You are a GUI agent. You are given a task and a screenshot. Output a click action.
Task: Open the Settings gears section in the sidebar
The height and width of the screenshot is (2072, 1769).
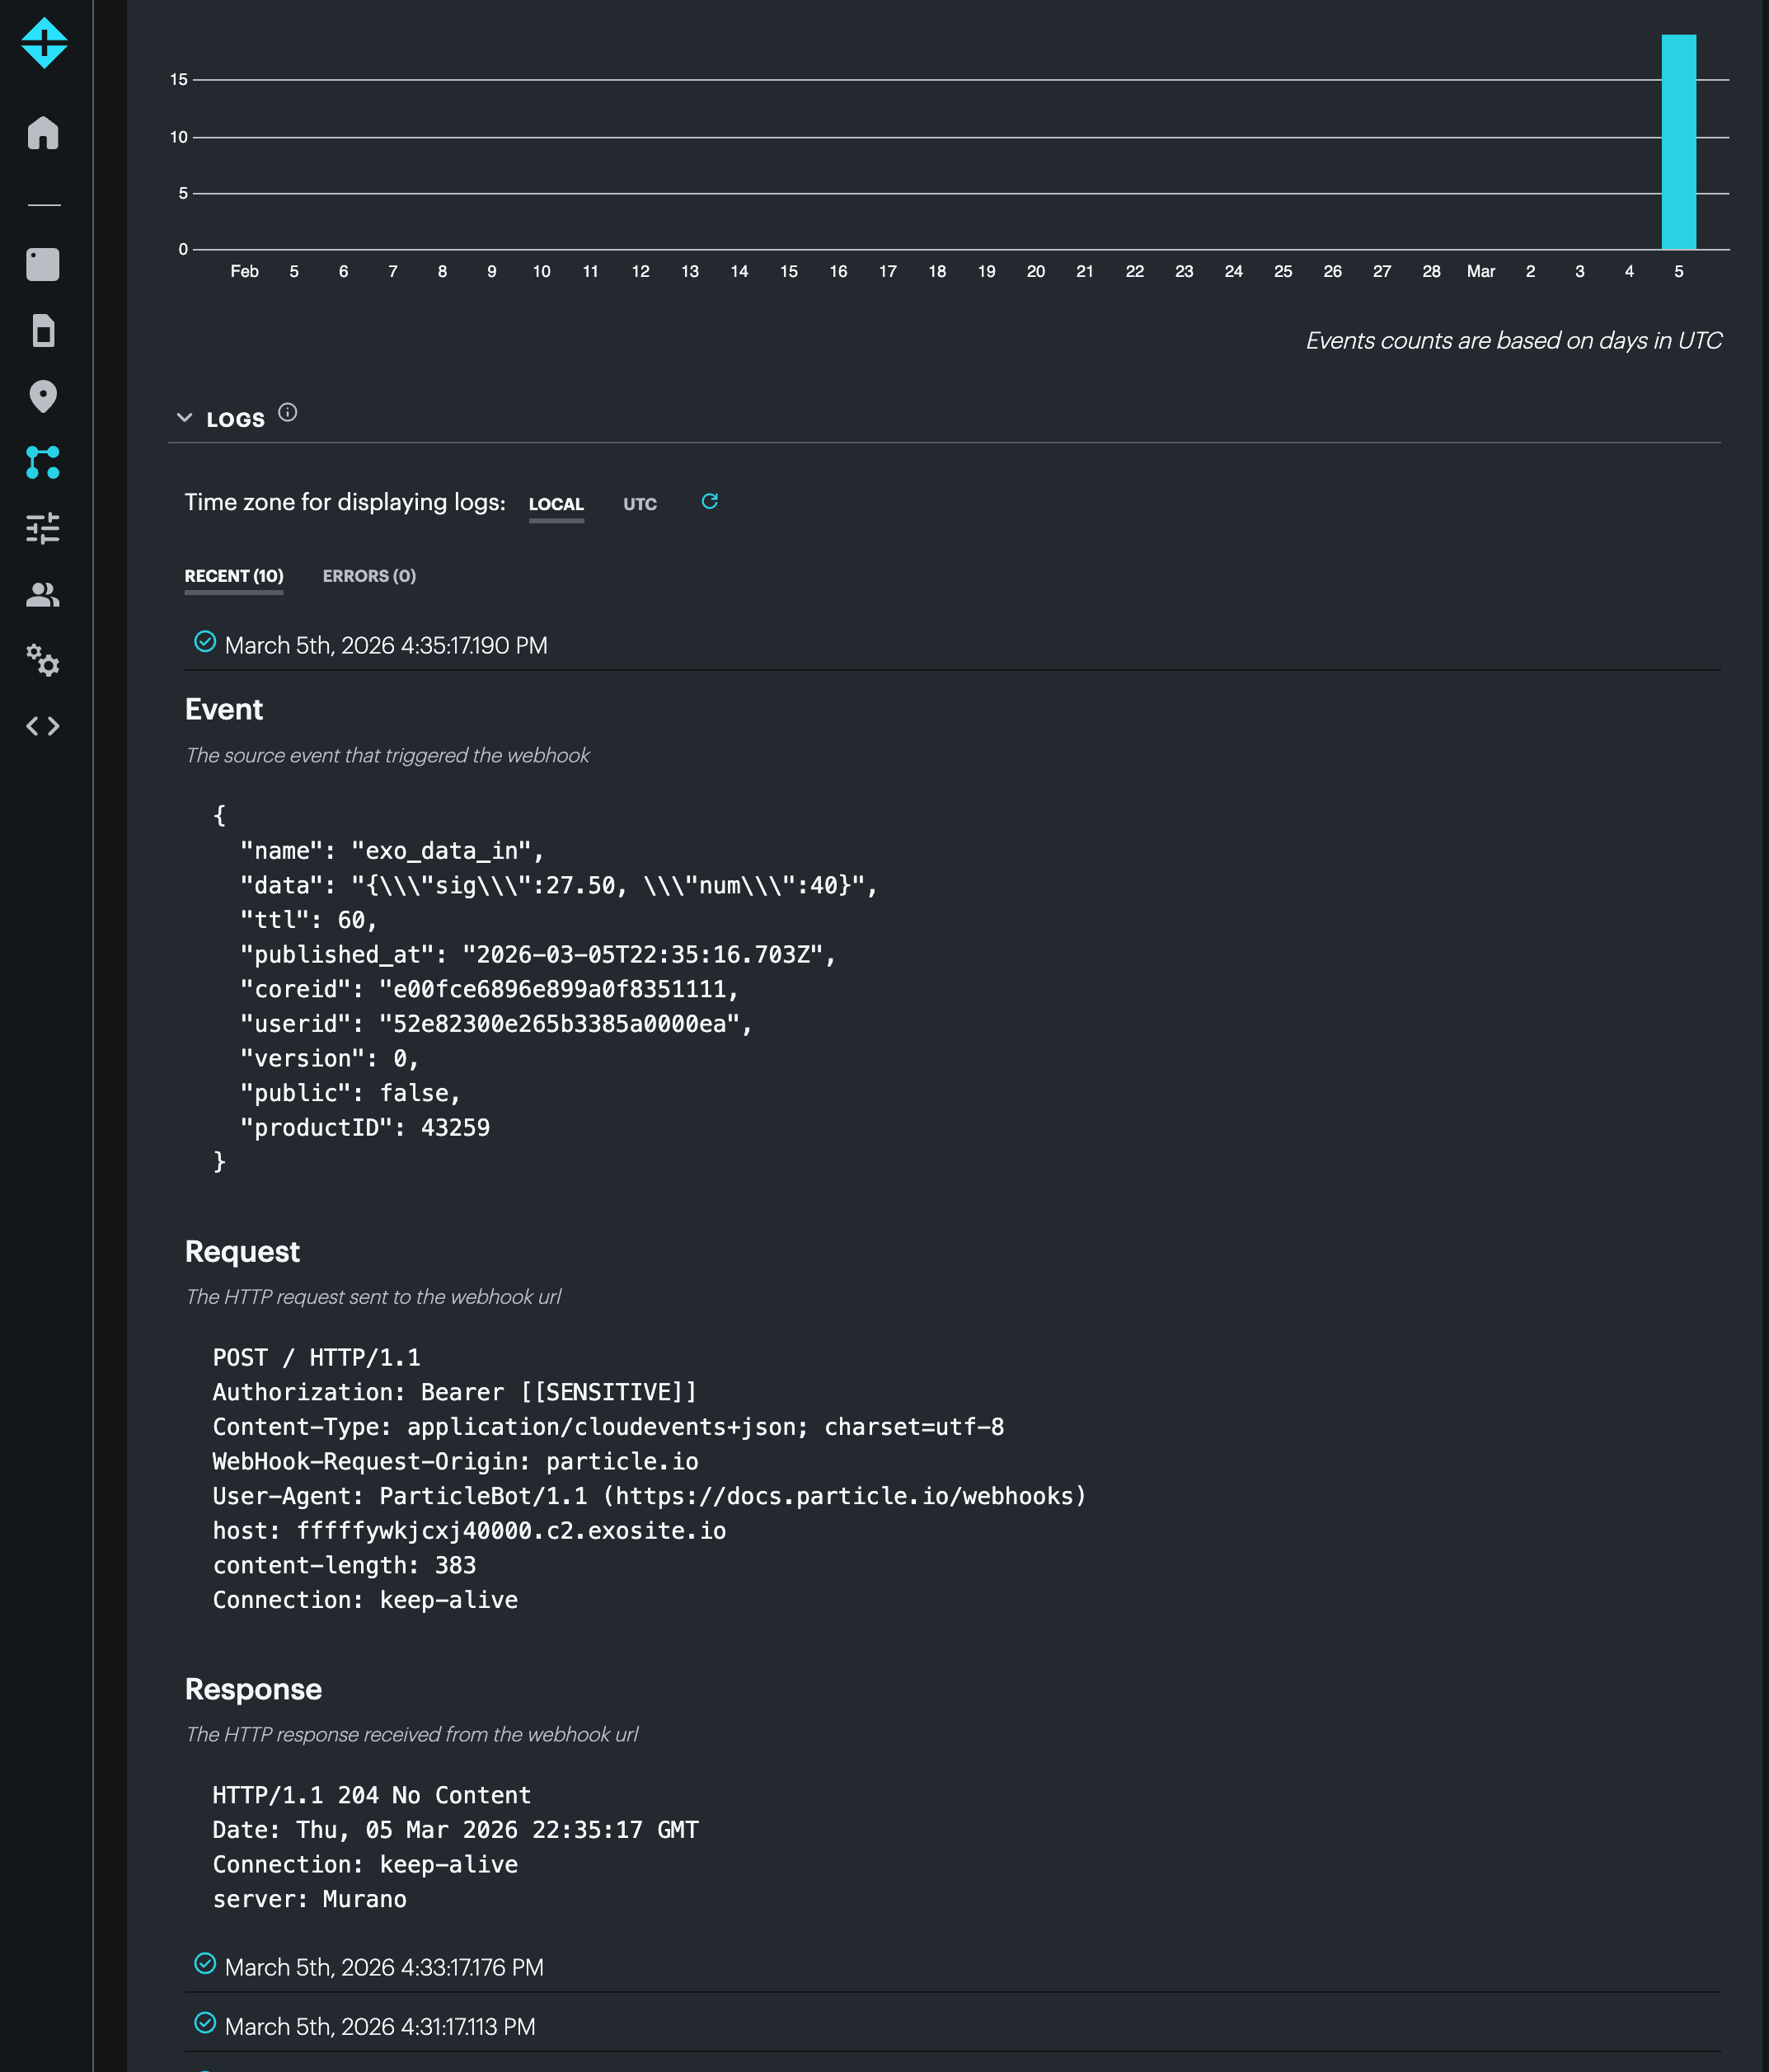43,660
